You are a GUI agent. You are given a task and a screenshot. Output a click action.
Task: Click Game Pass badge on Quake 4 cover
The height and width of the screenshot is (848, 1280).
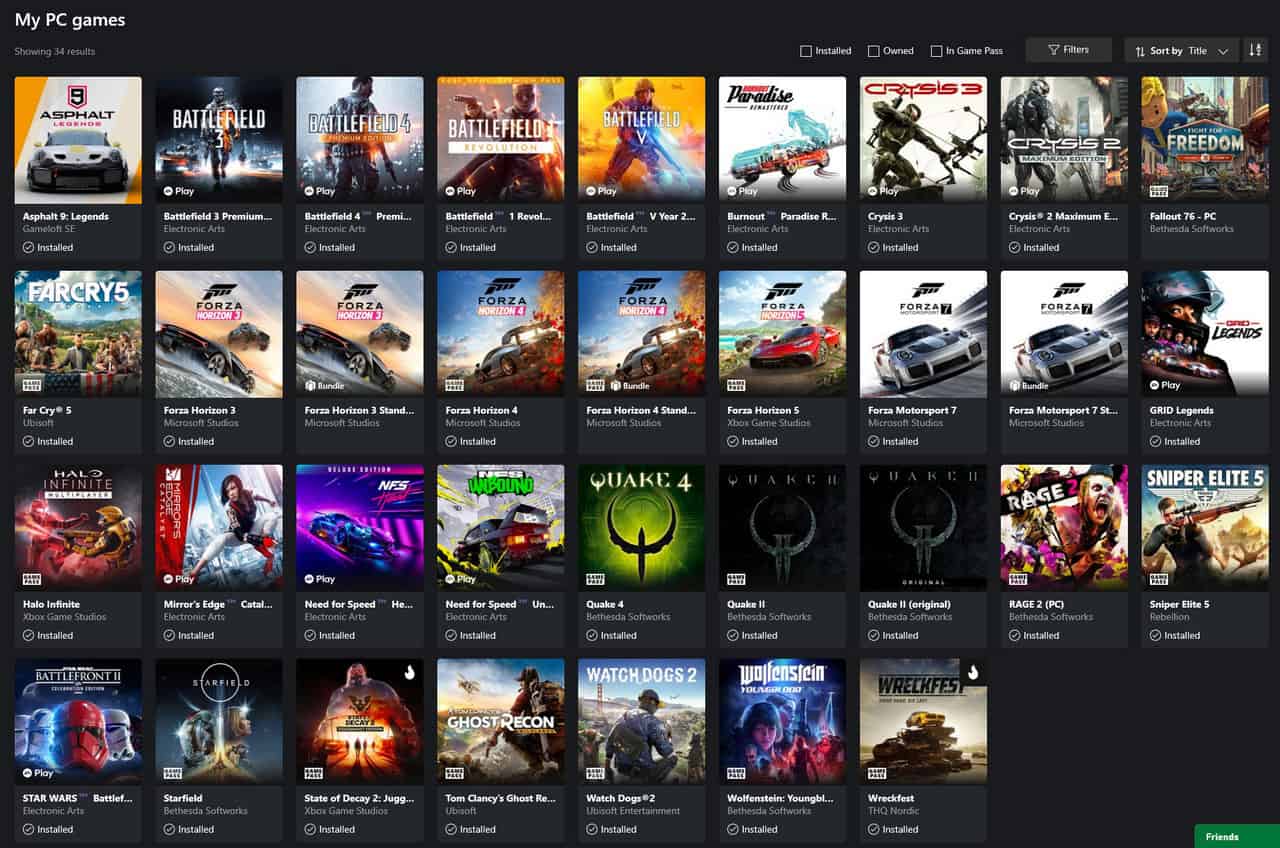pos(595,578)
